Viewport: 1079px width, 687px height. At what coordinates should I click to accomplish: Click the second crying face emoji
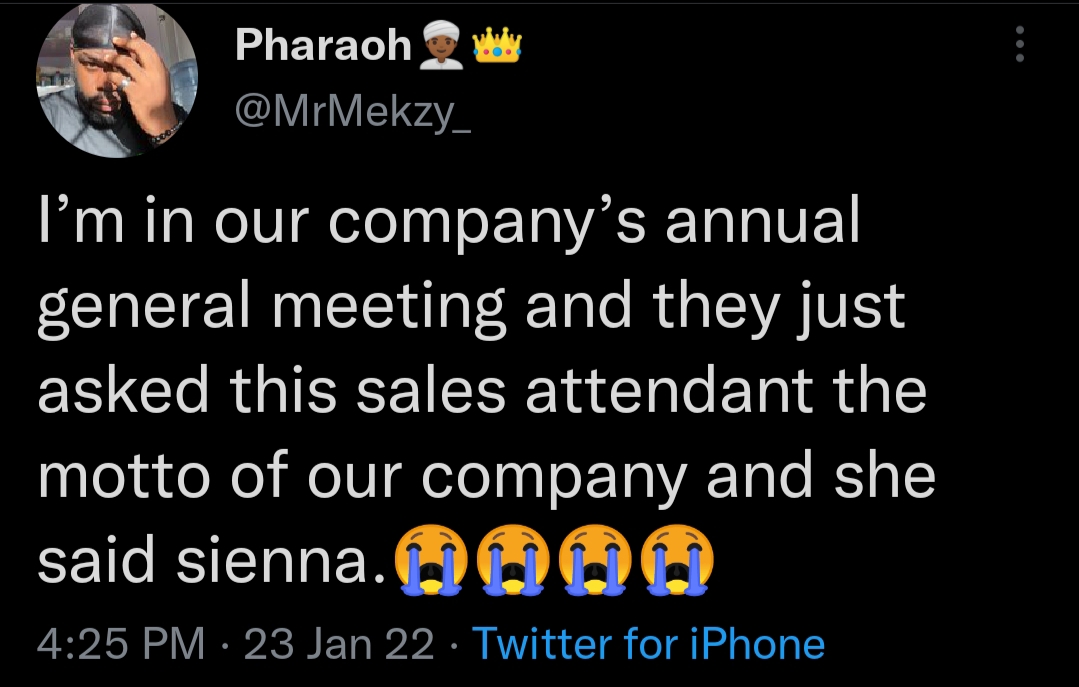click(x=513, y=560)
